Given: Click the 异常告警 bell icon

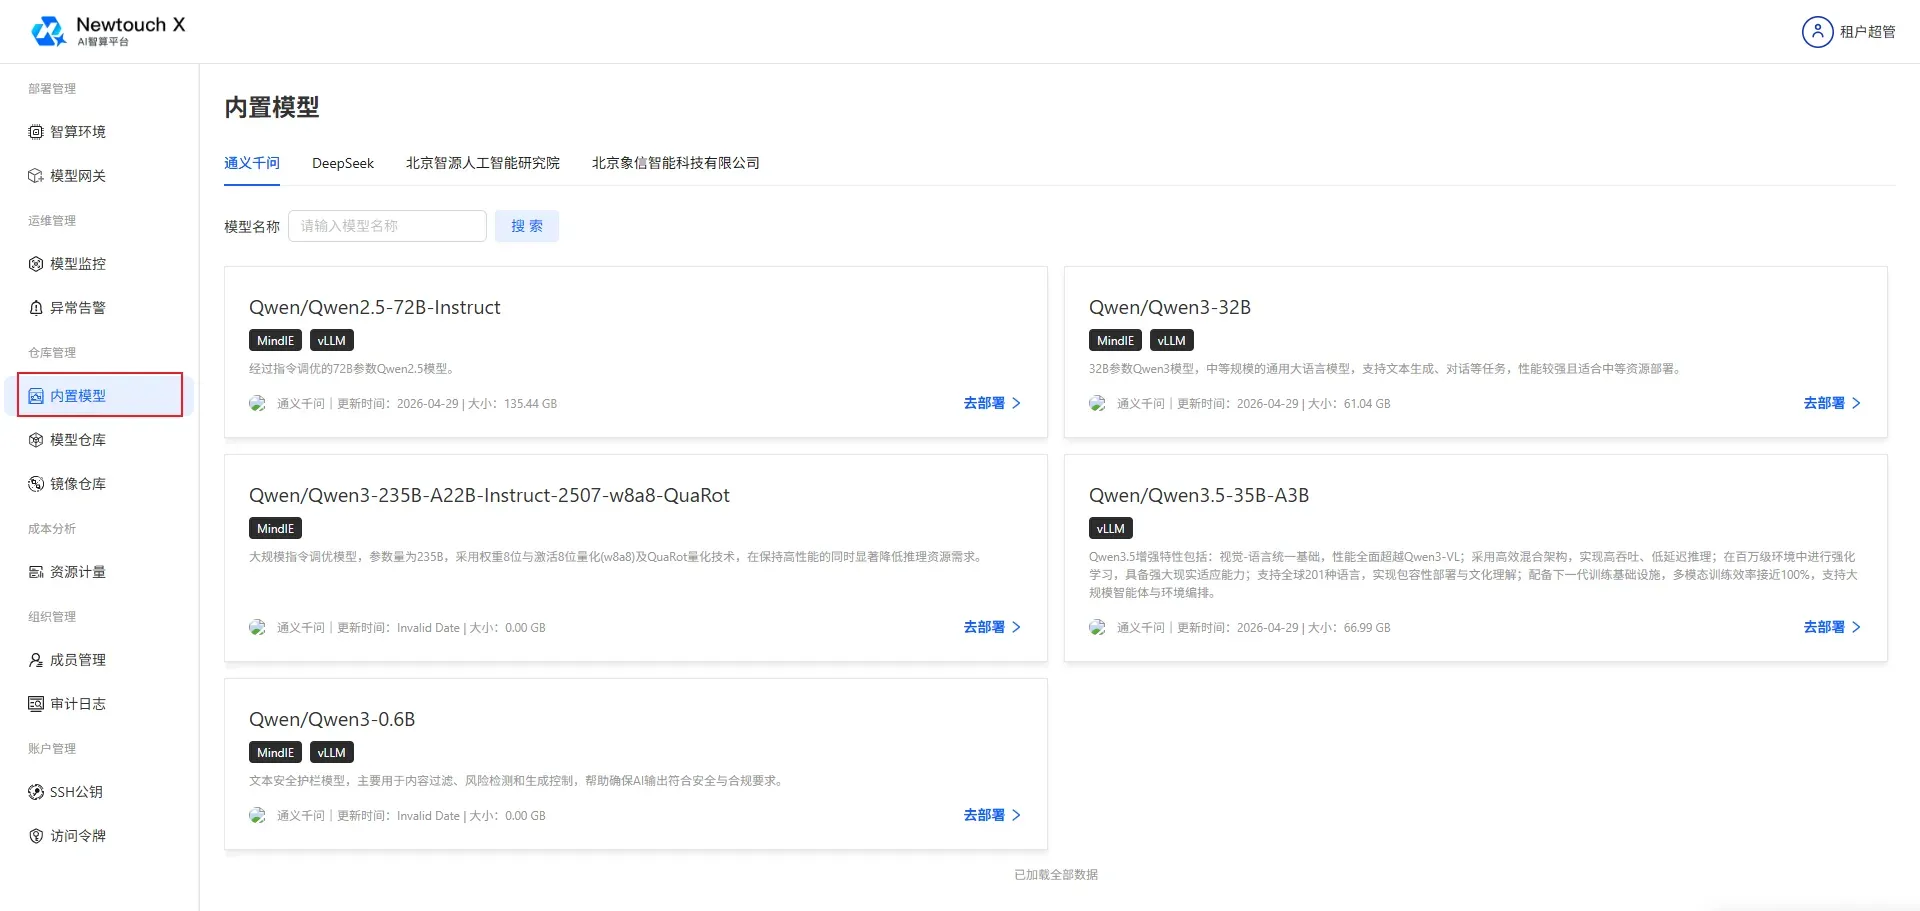Looking at the screenshot, I should [36, 308].
